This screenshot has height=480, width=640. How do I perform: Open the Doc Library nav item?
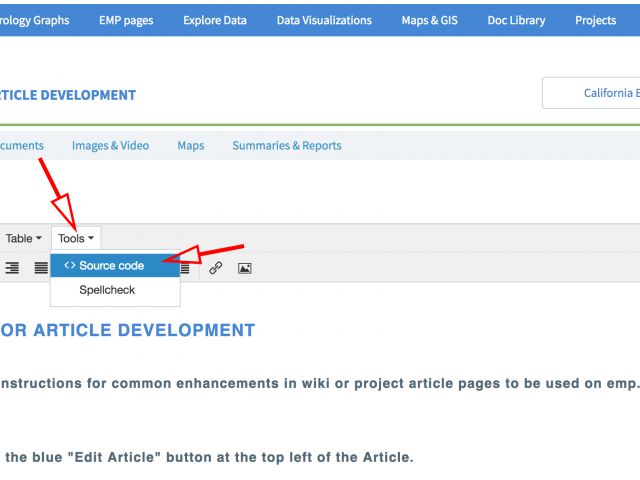[x=516, y=20]
